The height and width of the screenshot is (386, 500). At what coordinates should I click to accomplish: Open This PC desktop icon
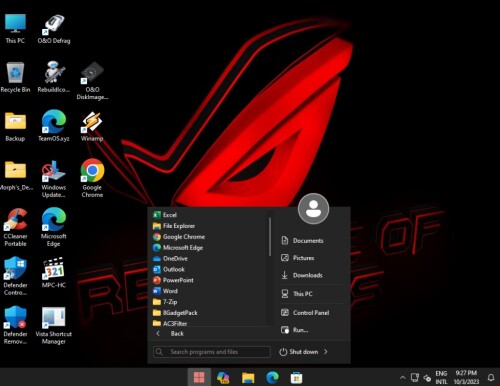[x=15, y=28]
